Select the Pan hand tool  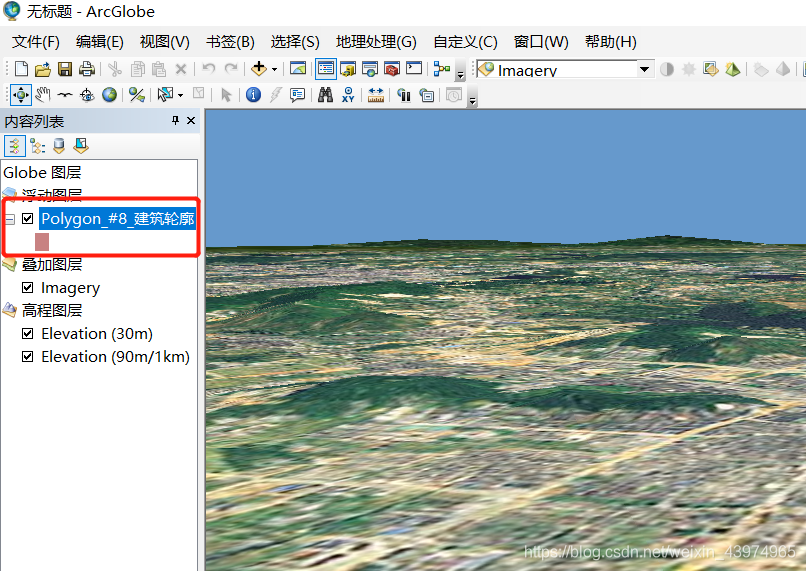[43, 95]
